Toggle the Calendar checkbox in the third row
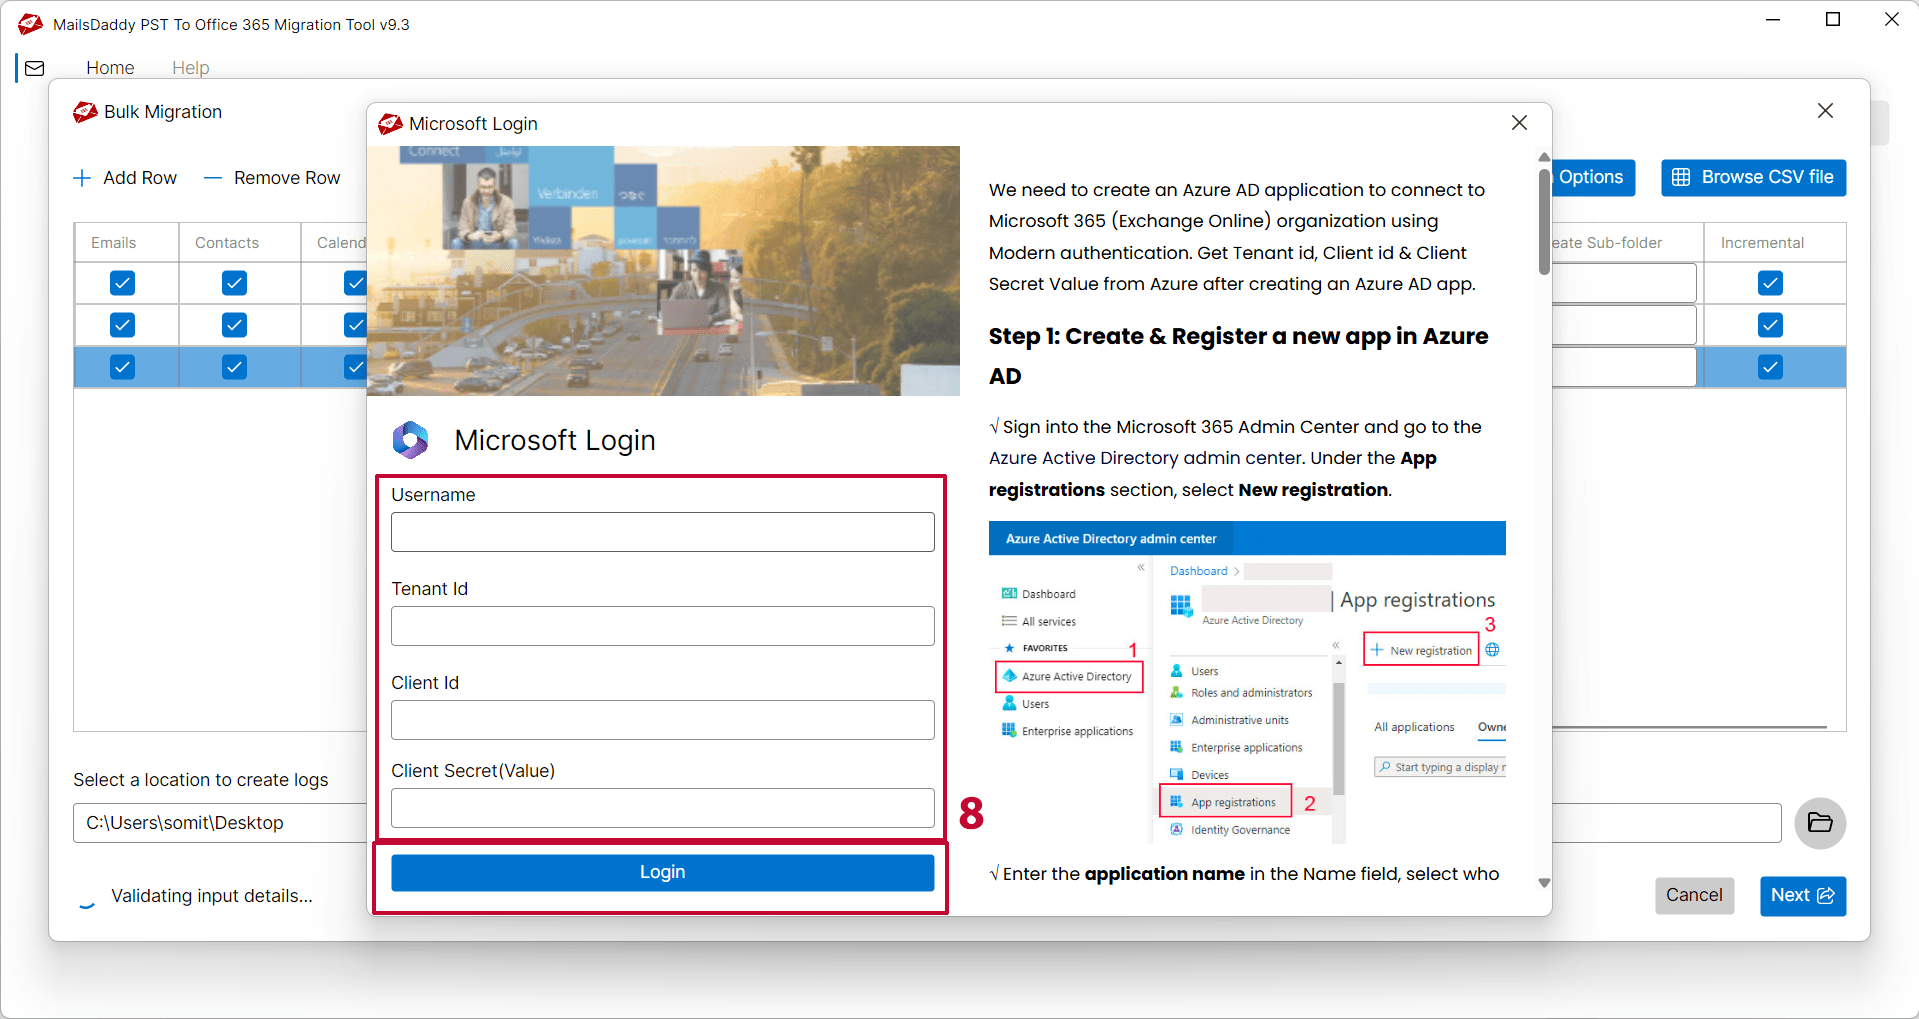Image resolution: width=1919 pixels, height=1019 pixels. [356, 366]
